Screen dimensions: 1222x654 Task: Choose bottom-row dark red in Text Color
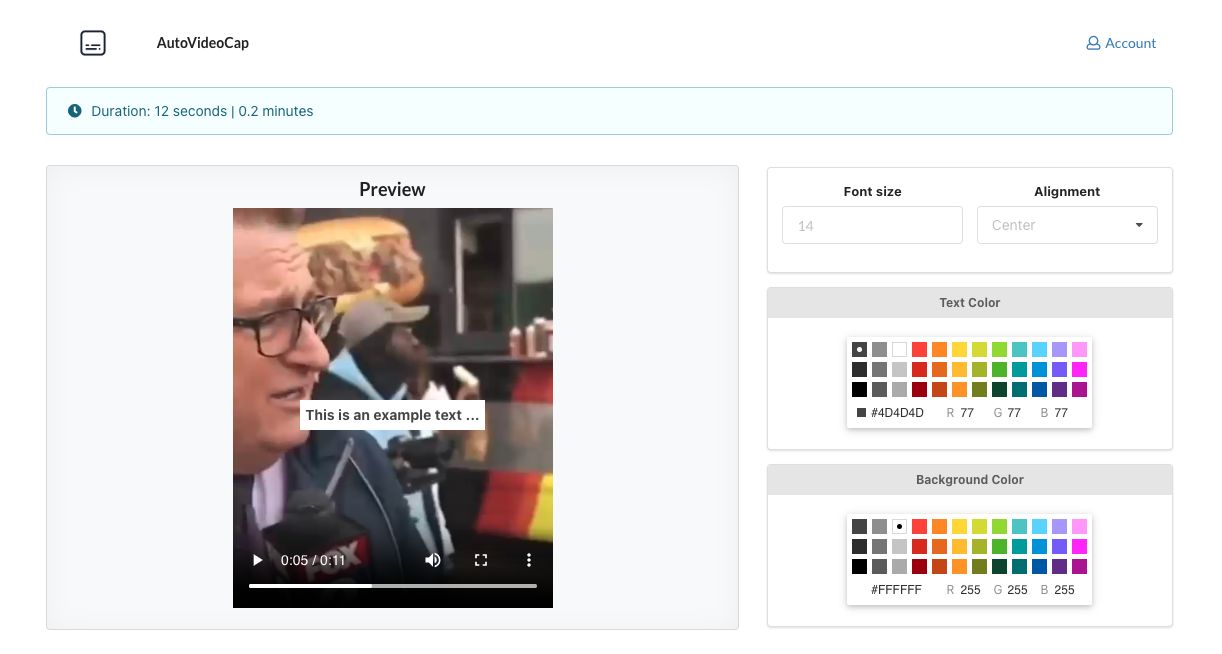click(x=919, y=389)
